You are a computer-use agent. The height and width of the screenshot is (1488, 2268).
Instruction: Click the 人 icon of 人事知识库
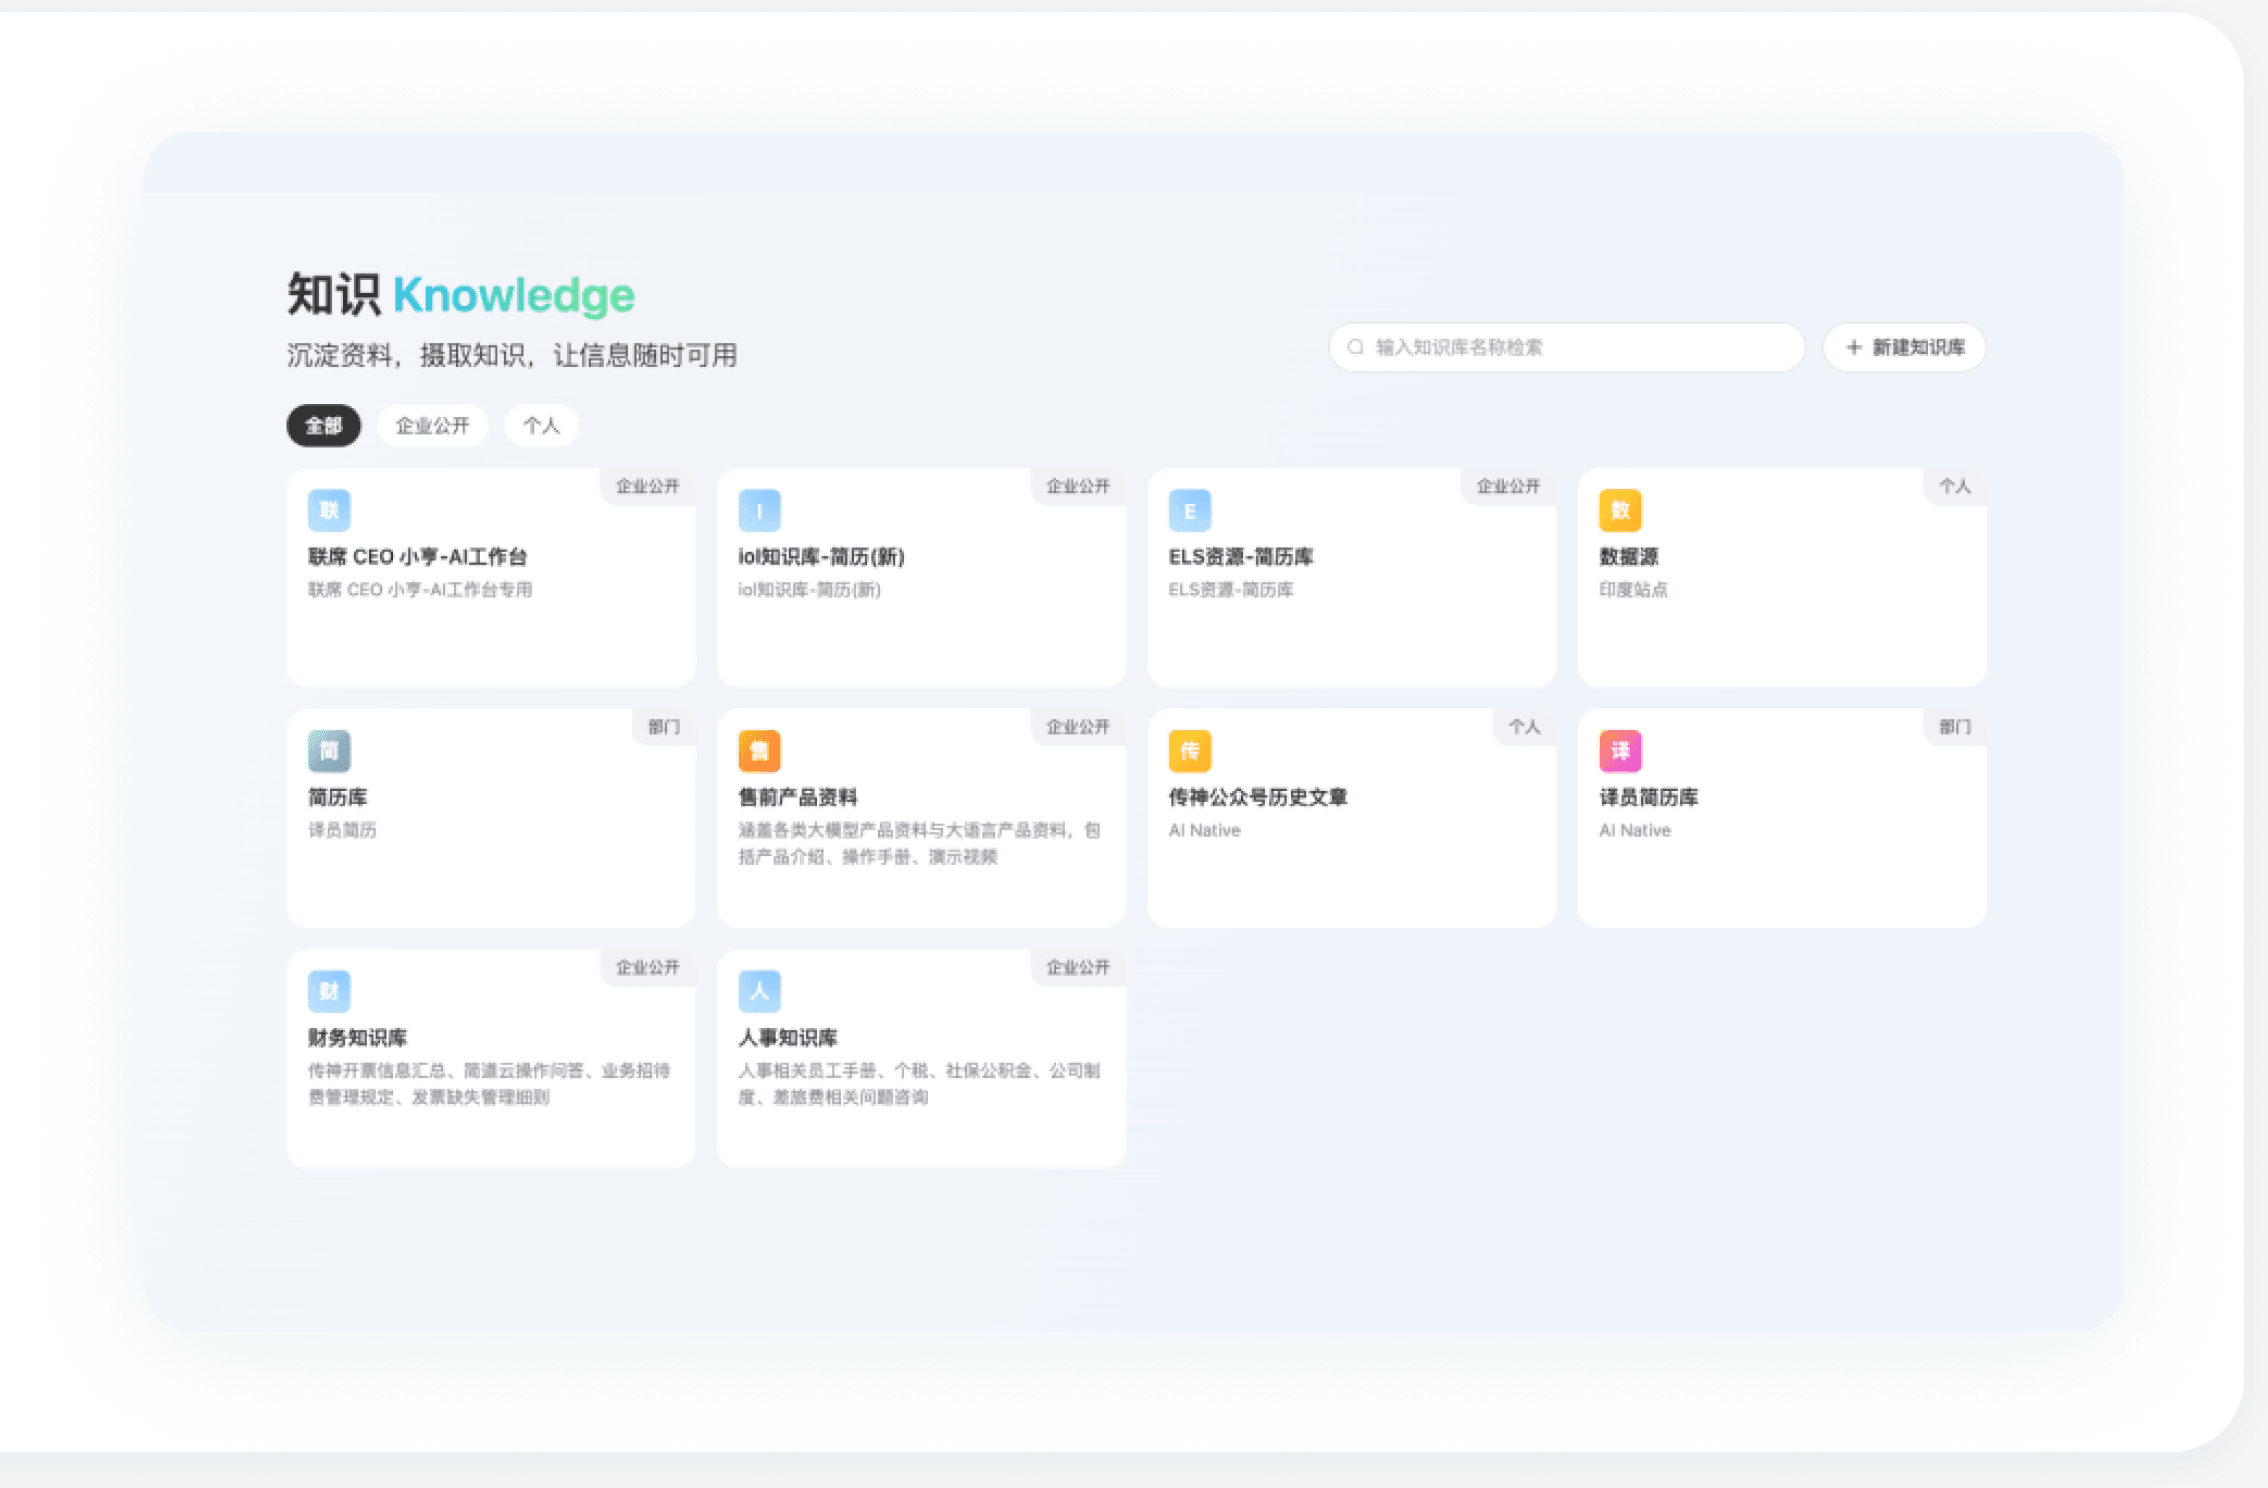[759, 991]
